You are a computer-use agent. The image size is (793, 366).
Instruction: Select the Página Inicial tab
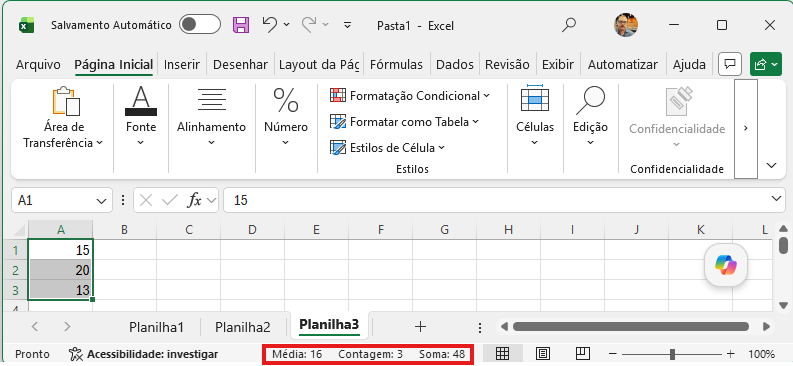114,65
